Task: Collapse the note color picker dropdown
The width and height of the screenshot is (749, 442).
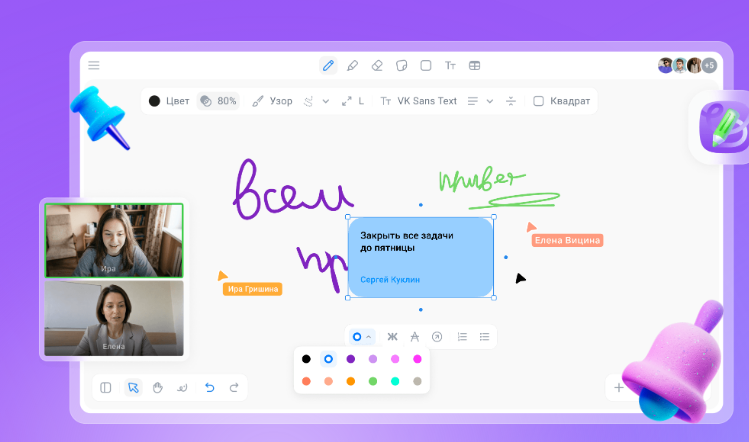Action: coord(362,337)
